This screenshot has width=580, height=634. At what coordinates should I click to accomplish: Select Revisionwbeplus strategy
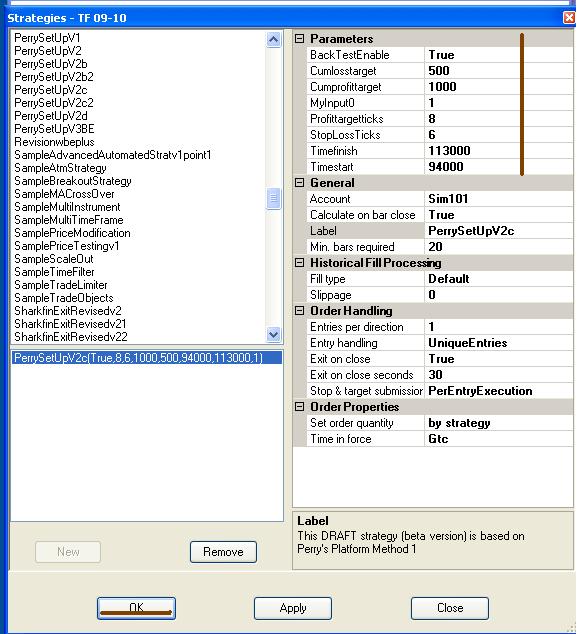(x=54, y=142)
